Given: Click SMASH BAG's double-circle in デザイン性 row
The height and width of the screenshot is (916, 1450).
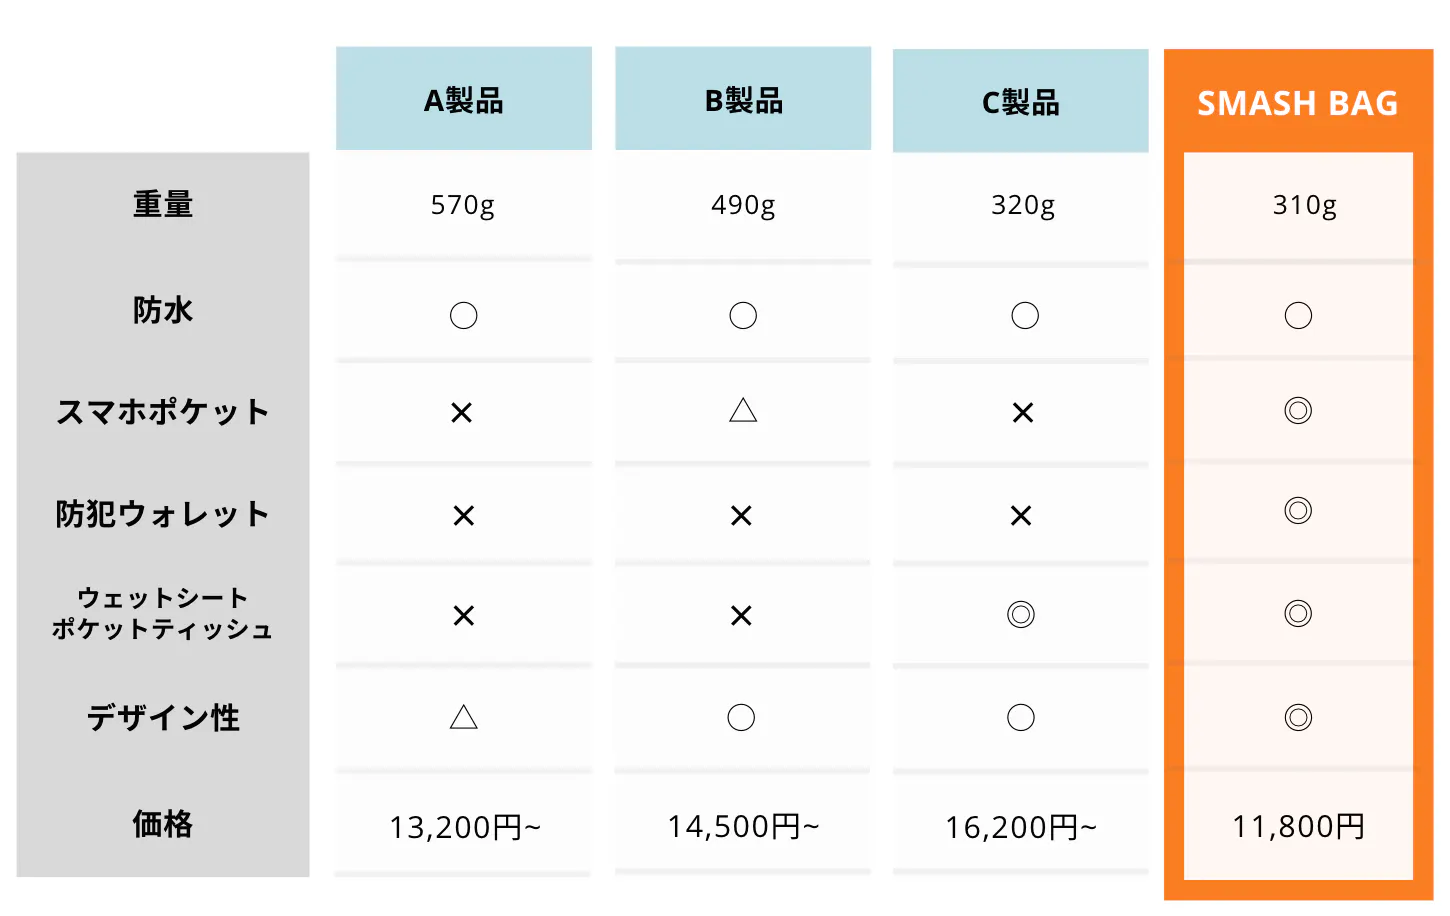Looking at the screenshot, I should 1298,717.
